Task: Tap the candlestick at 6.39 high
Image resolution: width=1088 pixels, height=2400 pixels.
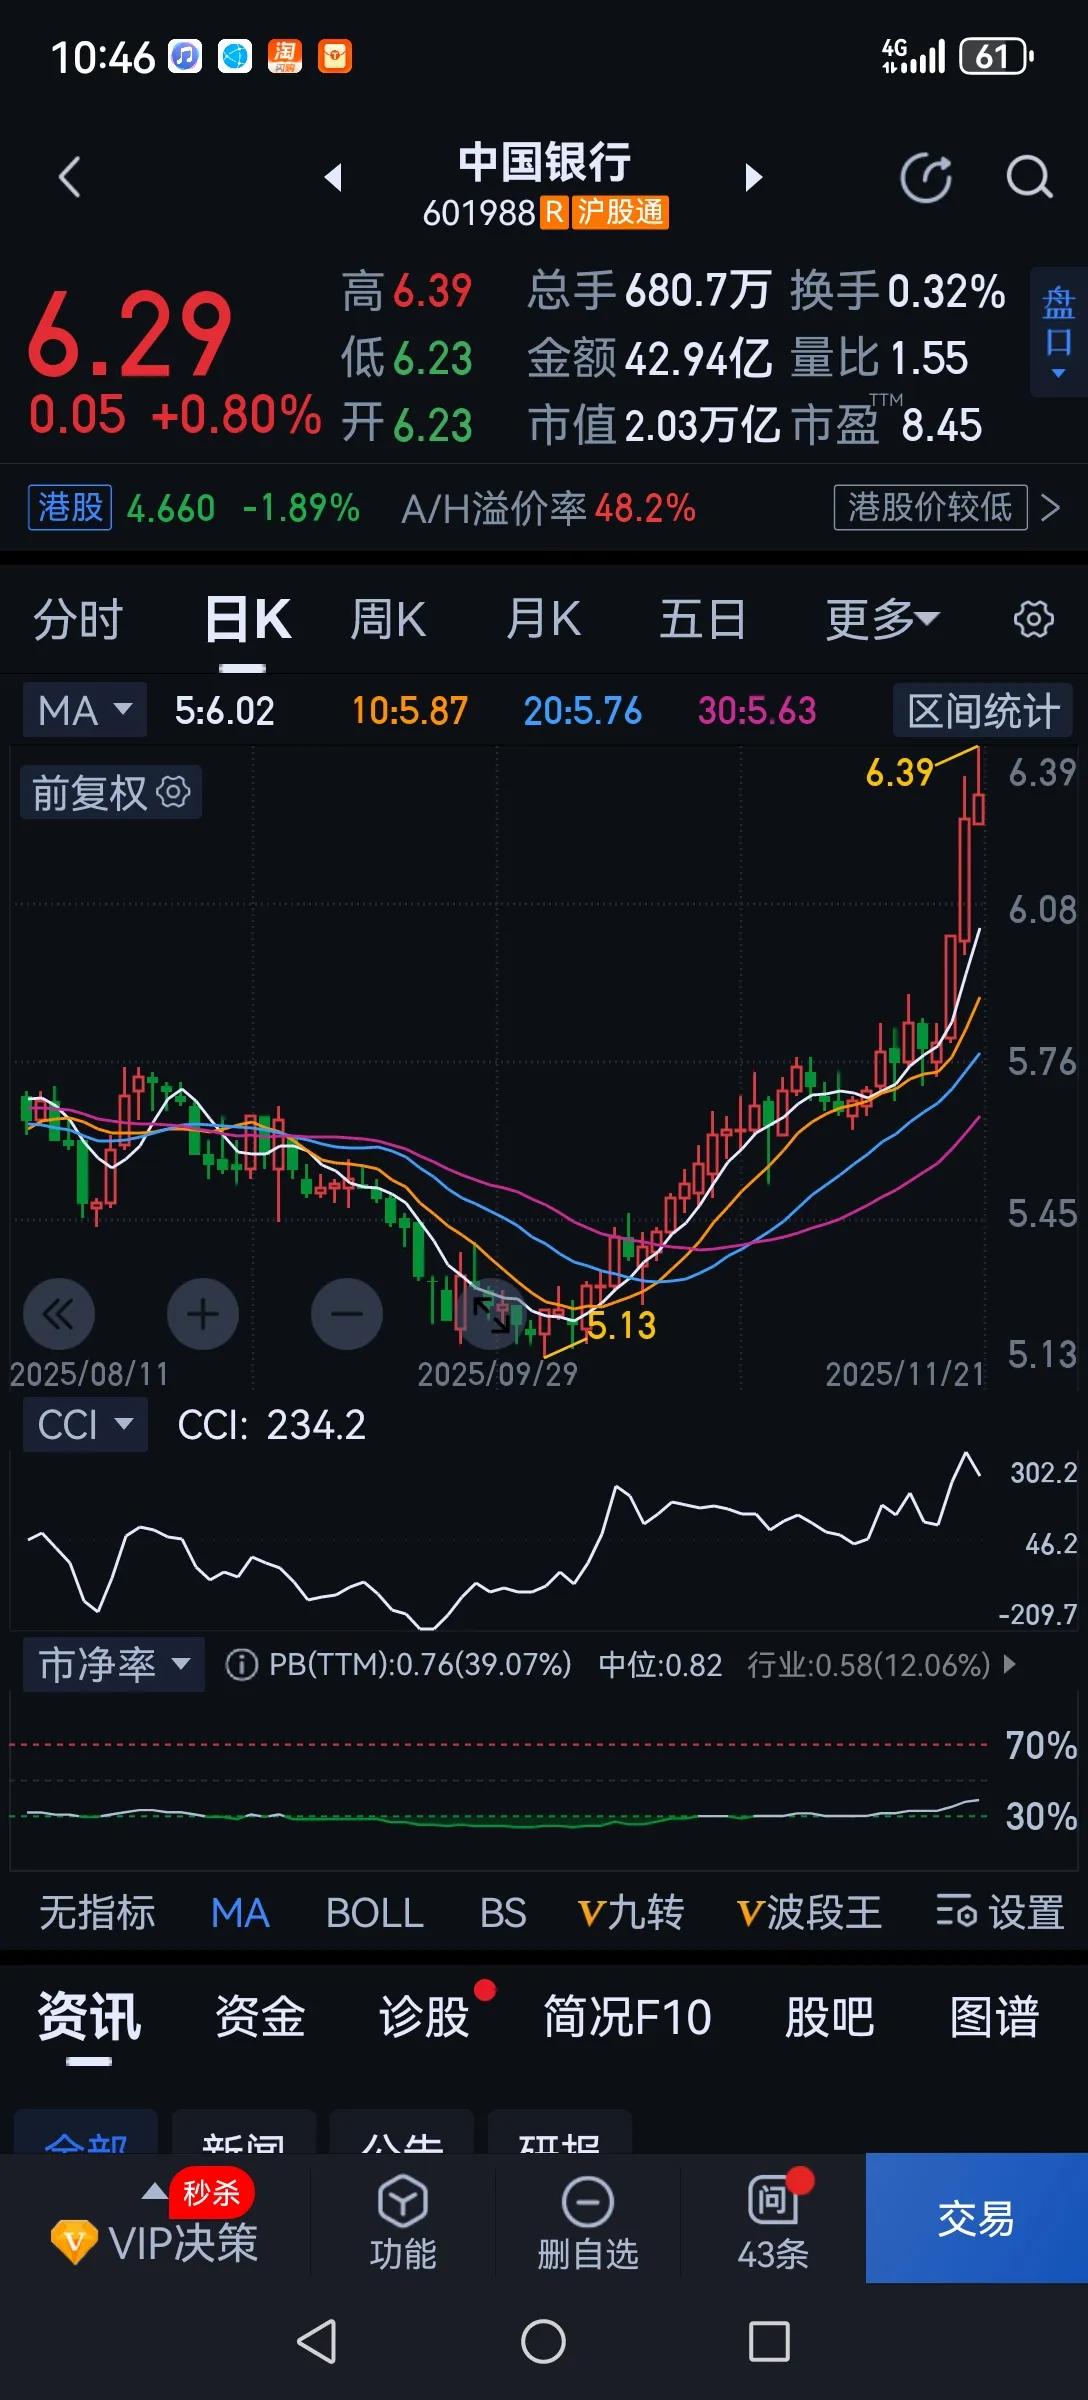Action: coord(977,785)
